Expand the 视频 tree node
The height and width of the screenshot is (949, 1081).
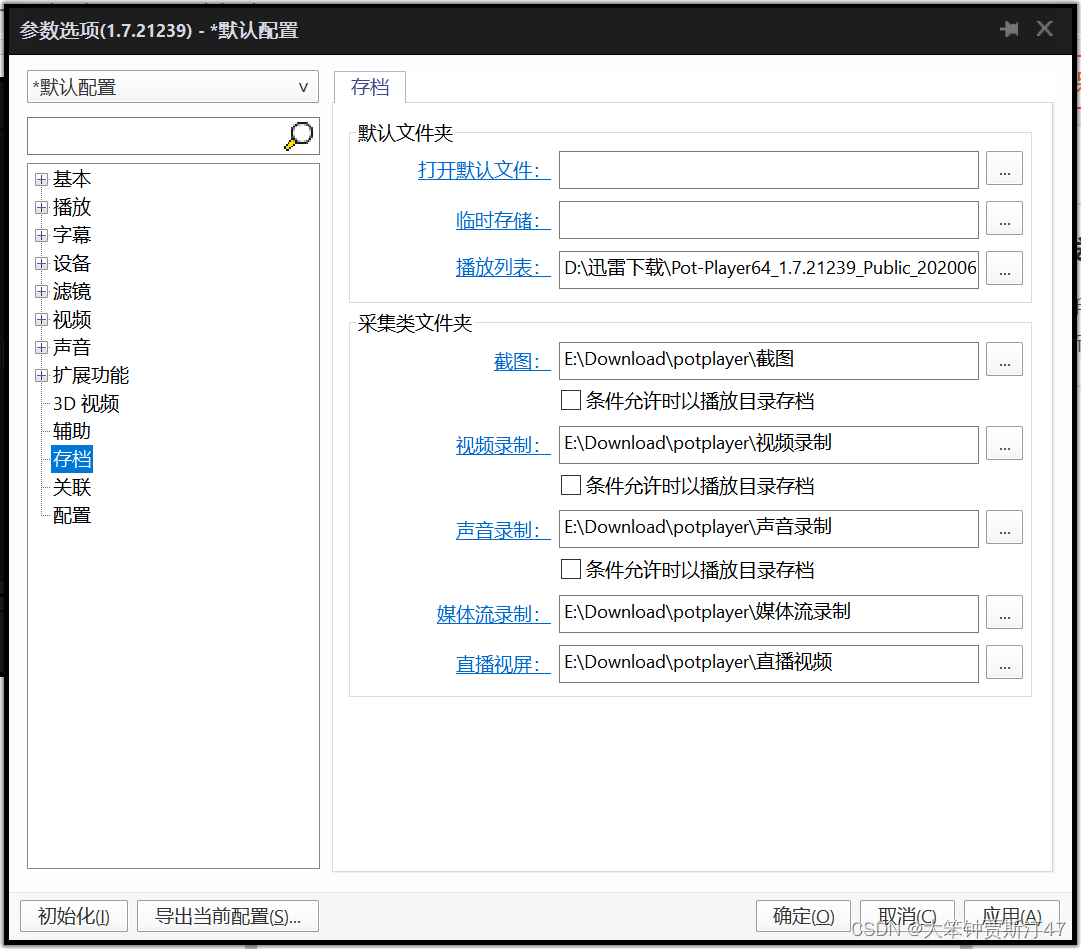point(42,319)
